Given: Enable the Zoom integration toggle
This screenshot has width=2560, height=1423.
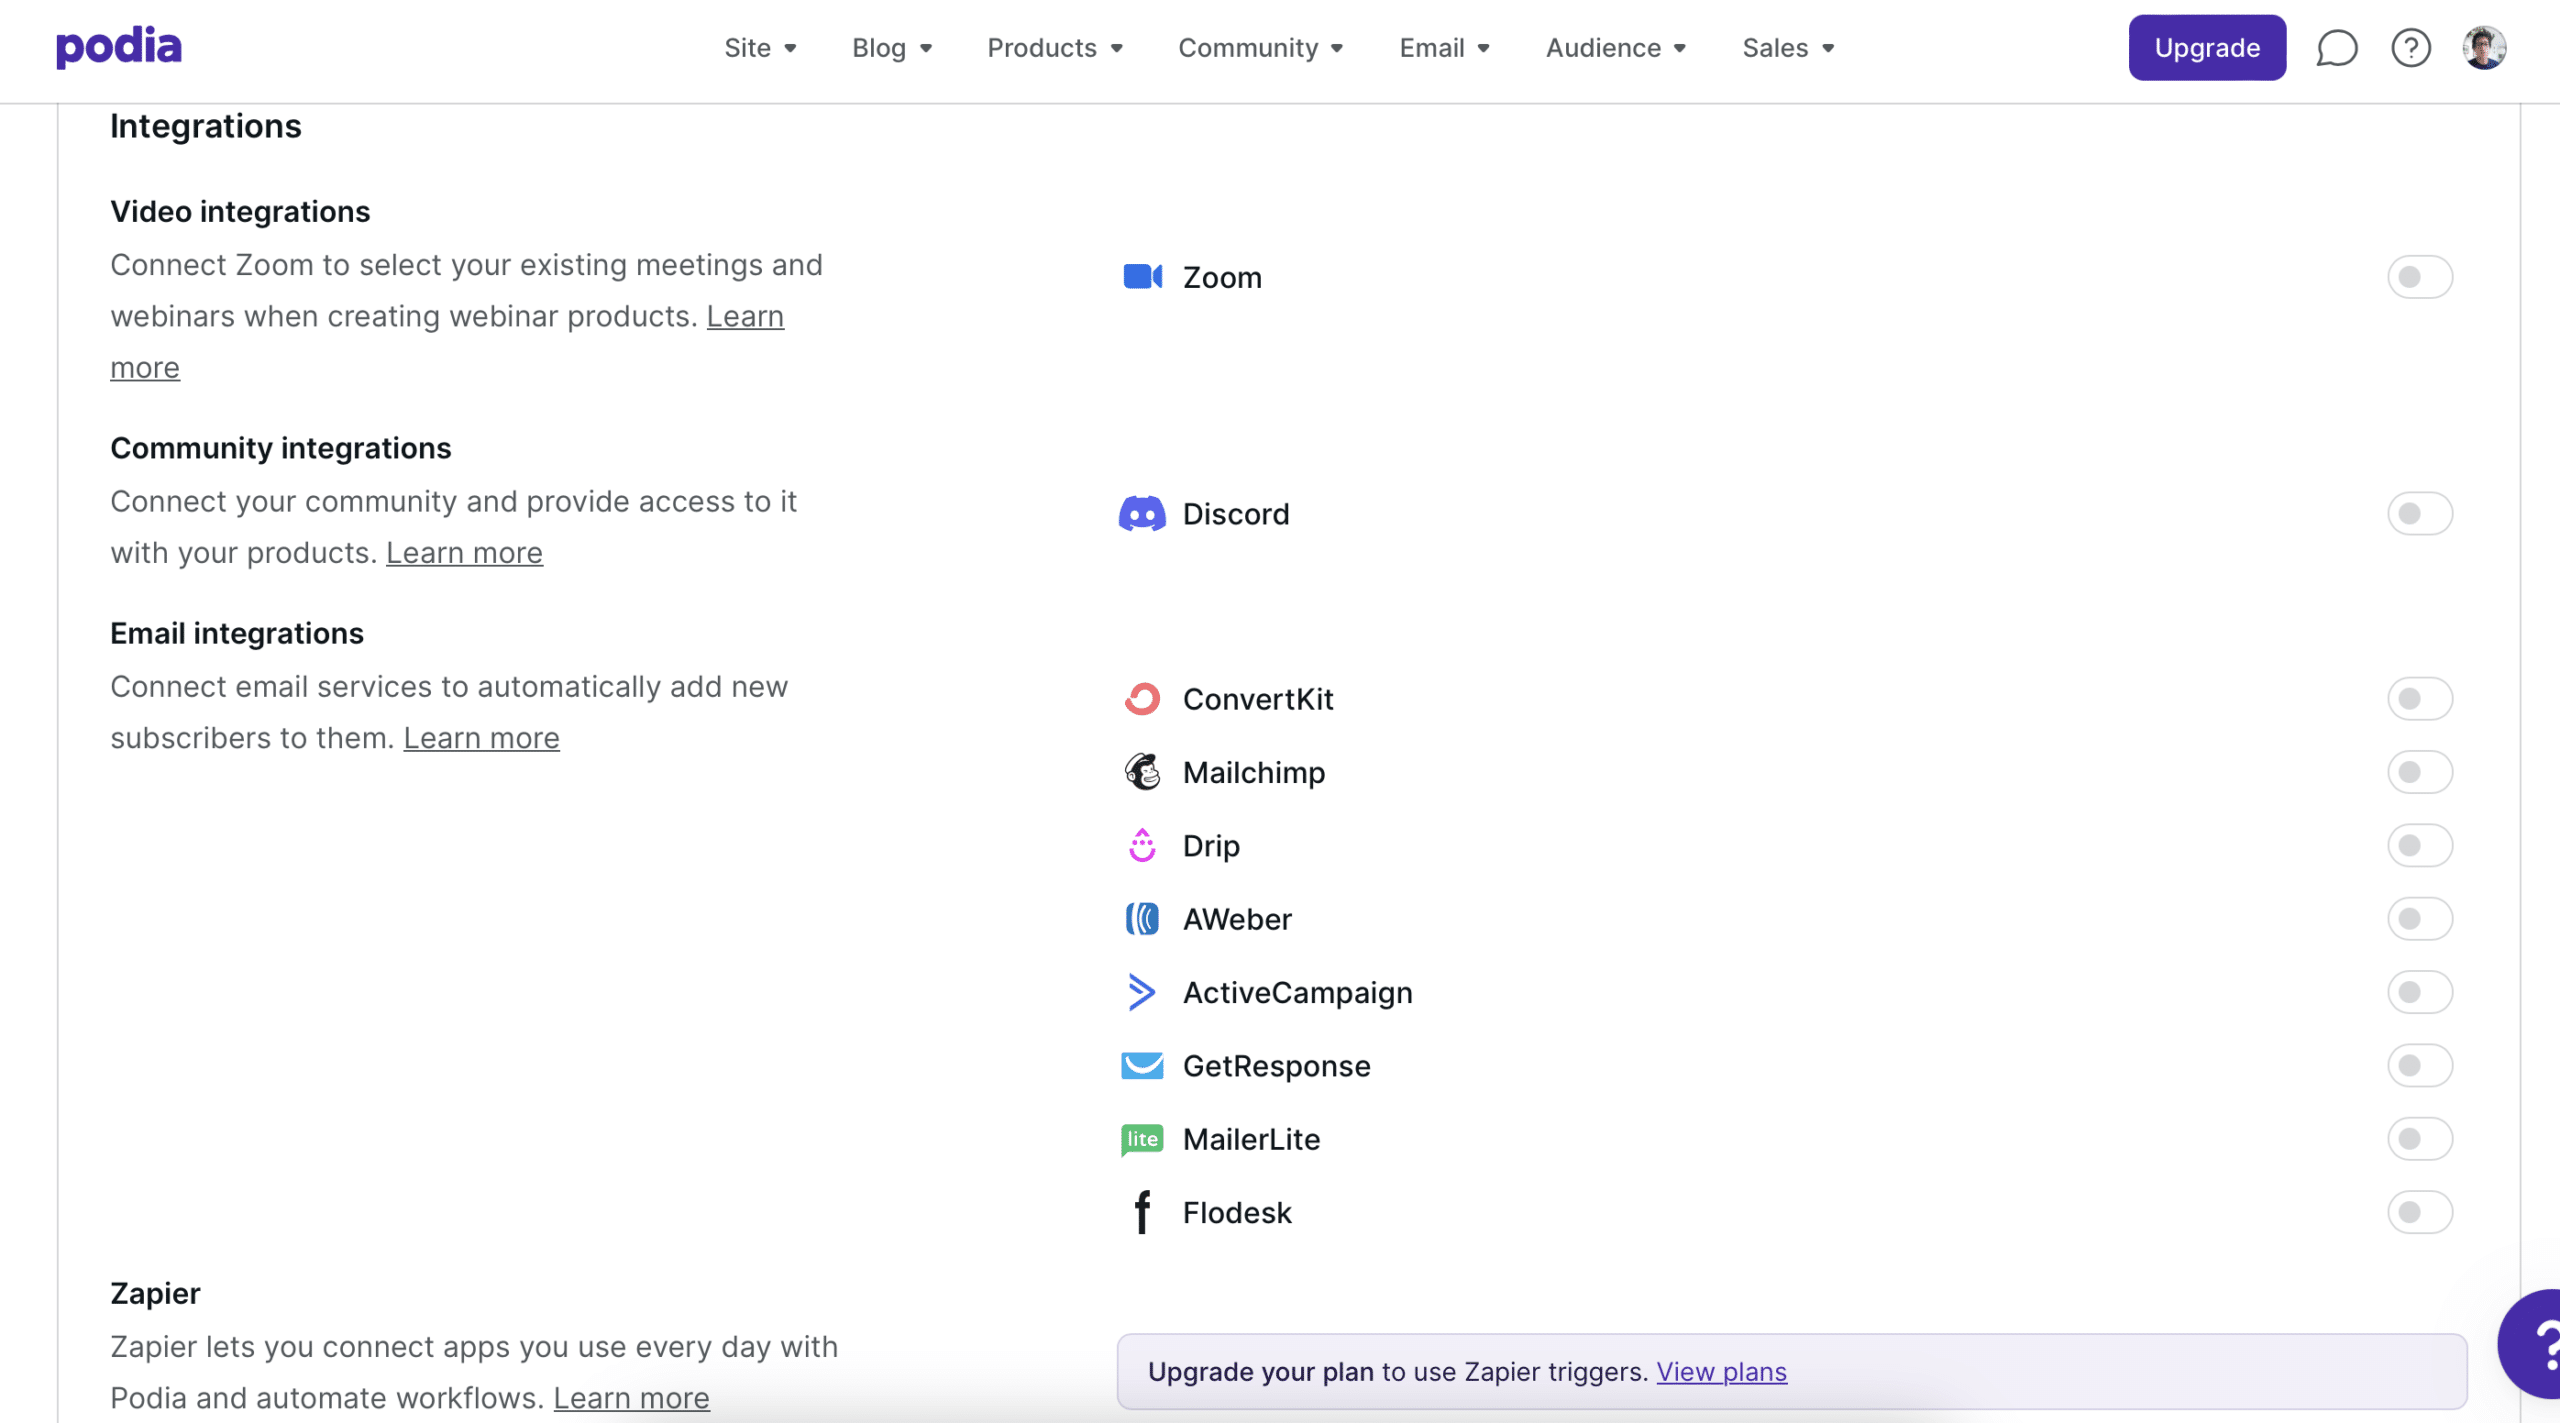Looking at the screenshot, I should (x=2420, y=277).
